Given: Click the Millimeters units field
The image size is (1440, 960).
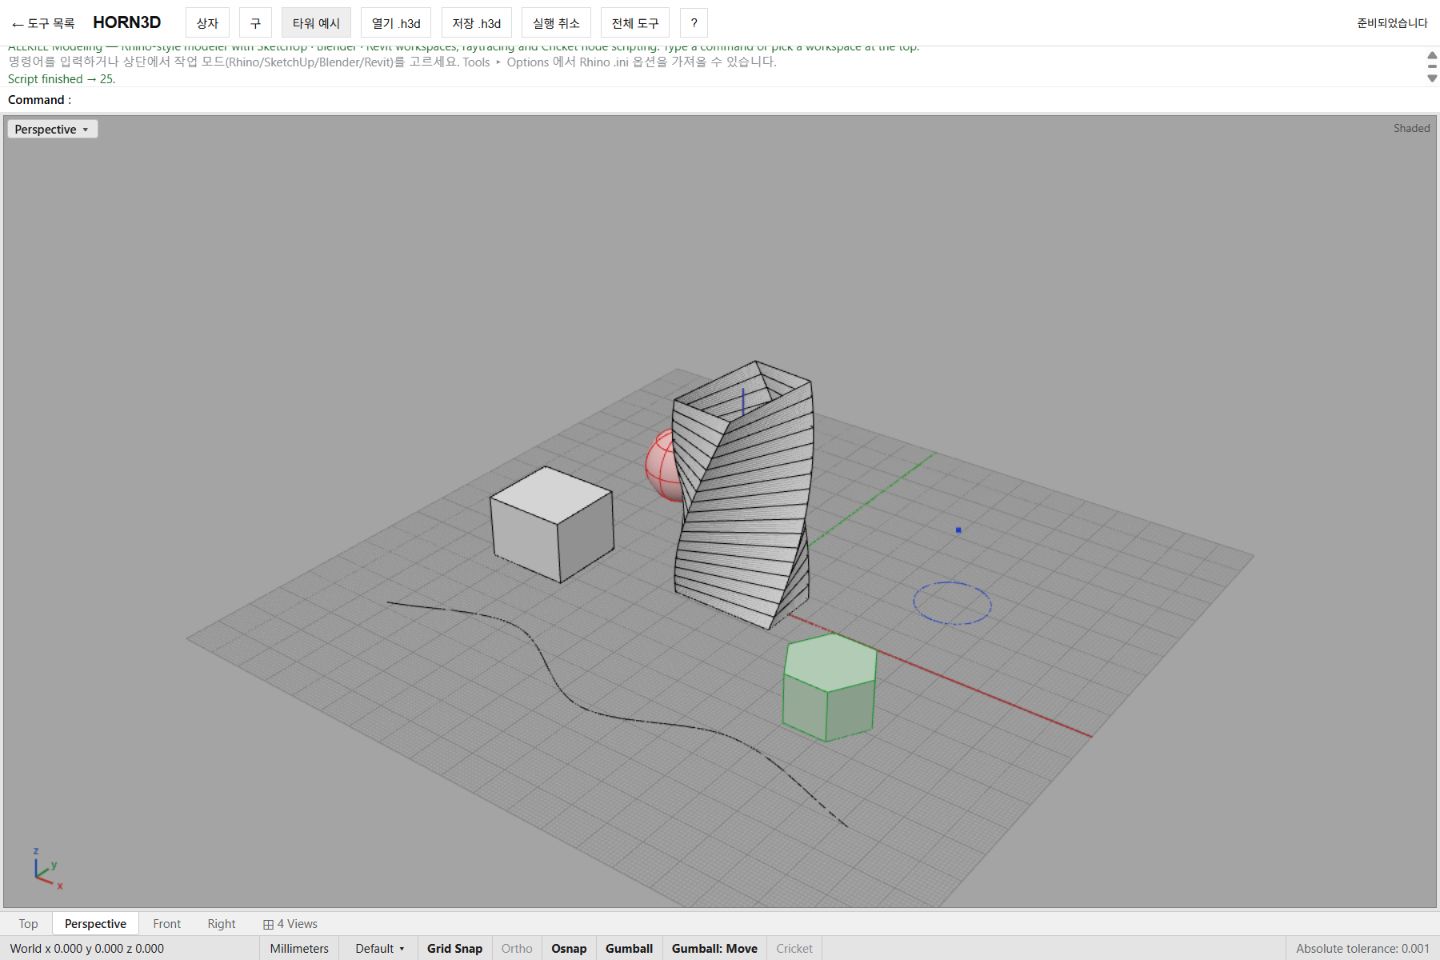Looking at the screenshot, I should (299, 949).
